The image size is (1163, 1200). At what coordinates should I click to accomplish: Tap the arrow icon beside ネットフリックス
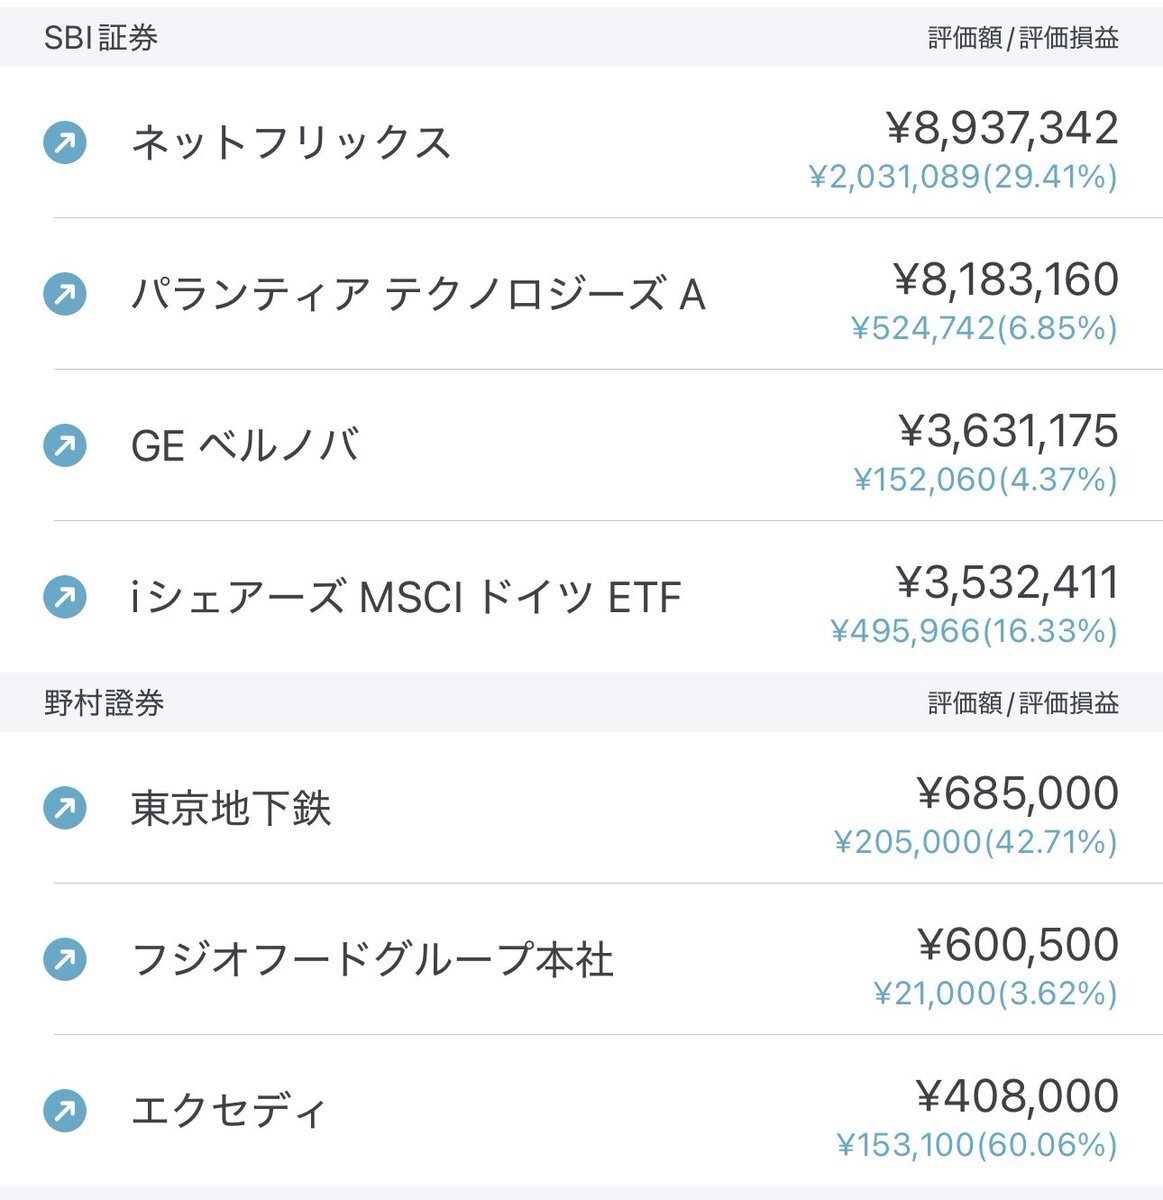click(65, 143)
